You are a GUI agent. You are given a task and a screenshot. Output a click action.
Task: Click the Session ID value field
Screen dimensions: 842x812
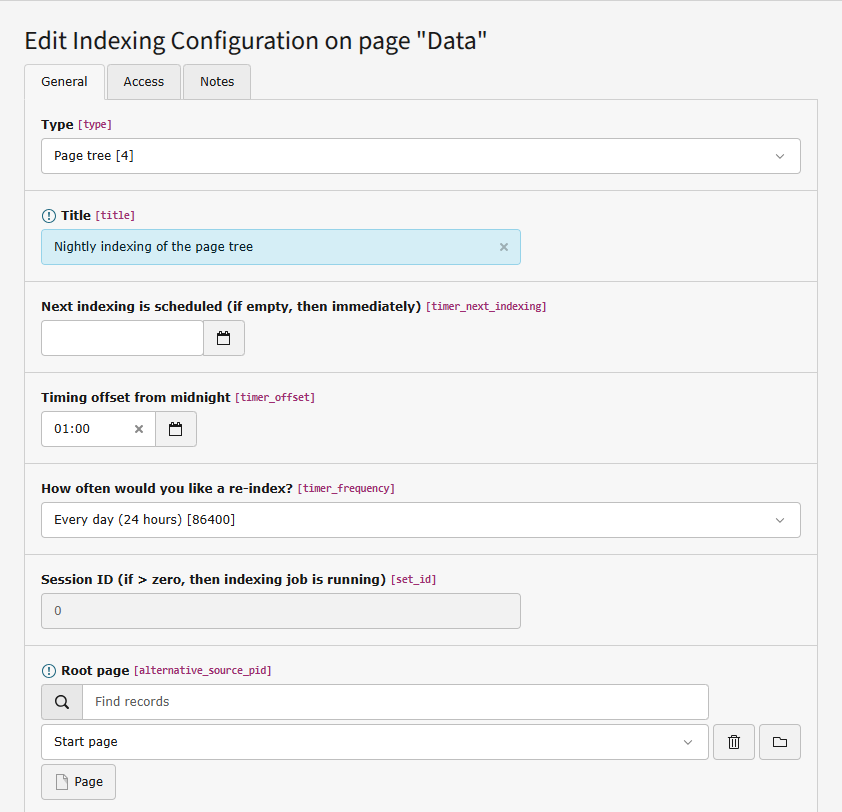[280, 611]
